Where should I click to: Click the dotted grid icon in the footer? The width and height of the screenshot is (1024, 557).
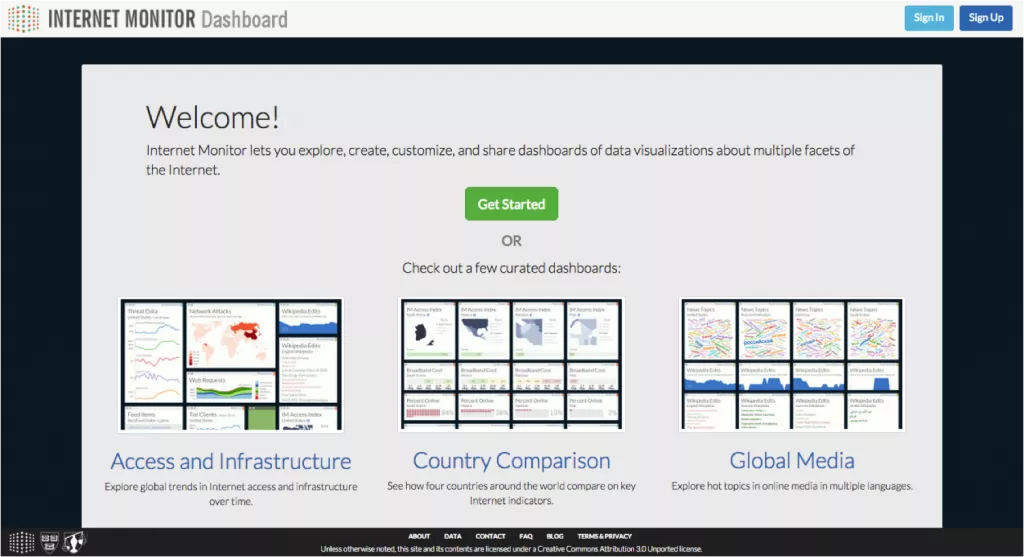coord(22,542)
